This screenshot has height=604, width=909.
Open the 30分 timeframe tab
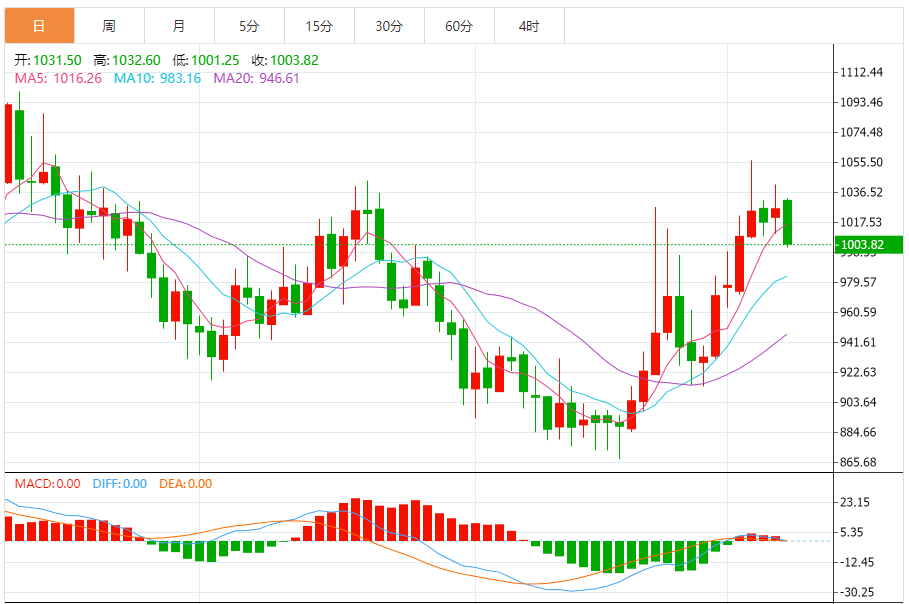(390, 26)
